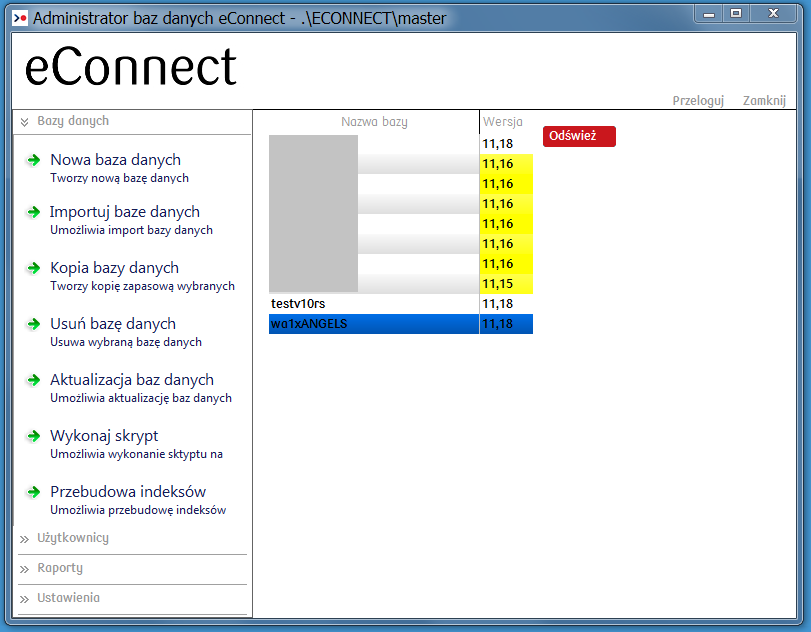Click 'Umożliwia aktualizację baz danych' description
This screenshot has width=811, height=632.
(x=141, y=398)
